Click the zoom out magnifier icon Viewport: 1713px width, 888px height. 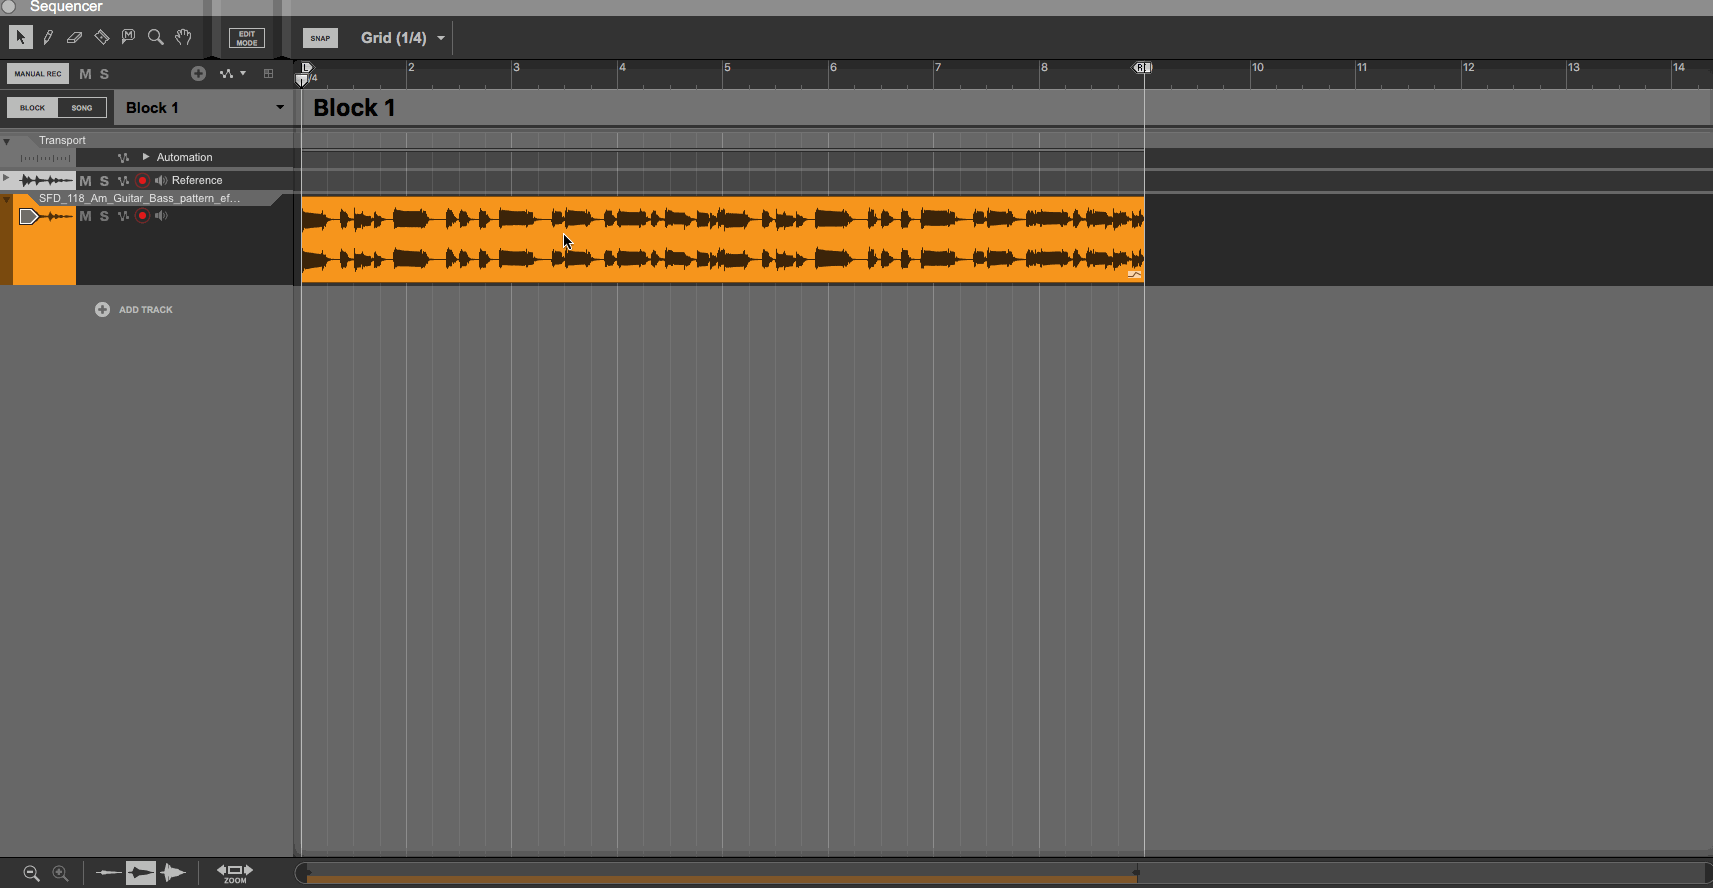[x=31, y=873]
